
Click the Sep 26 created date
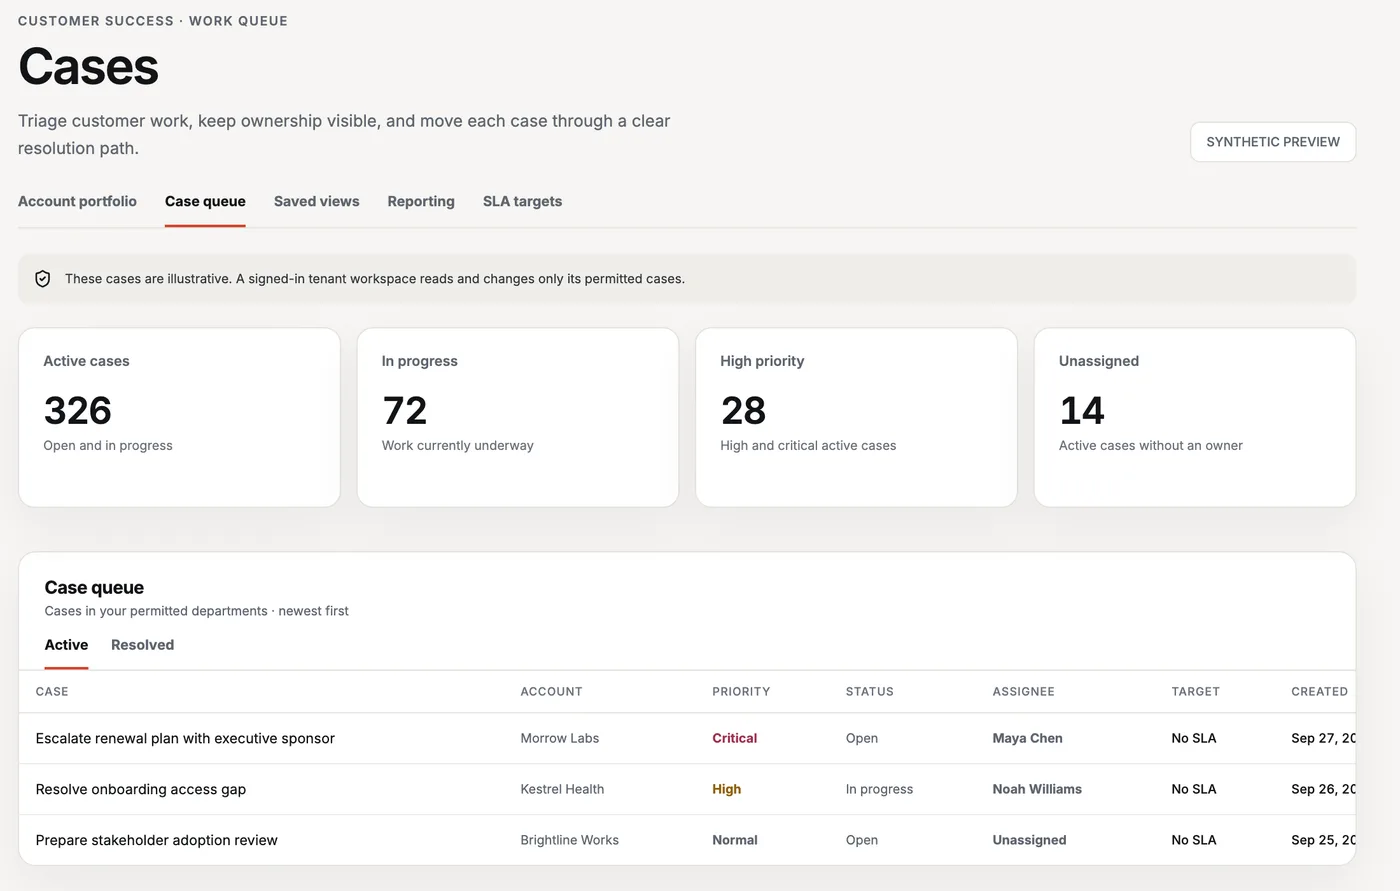[1323, 789]
